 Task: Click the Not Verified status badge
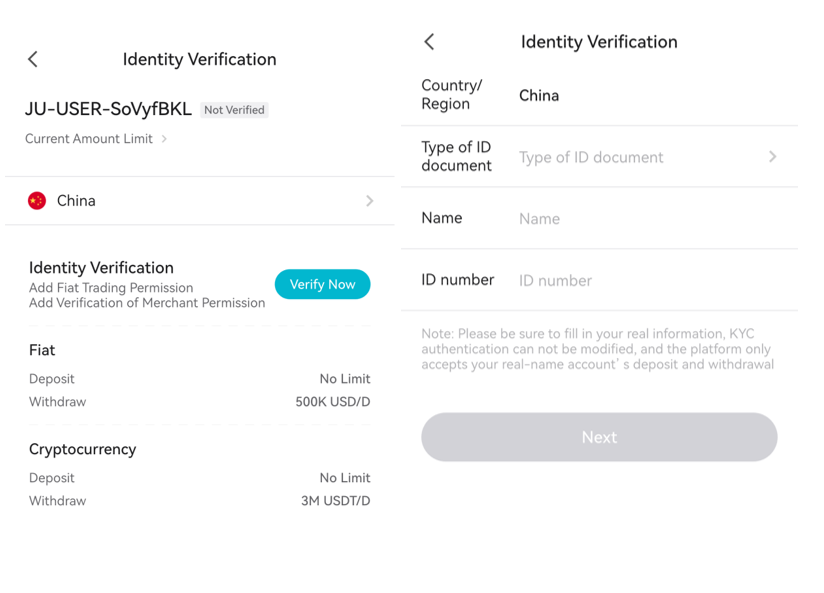click(234, 110)
